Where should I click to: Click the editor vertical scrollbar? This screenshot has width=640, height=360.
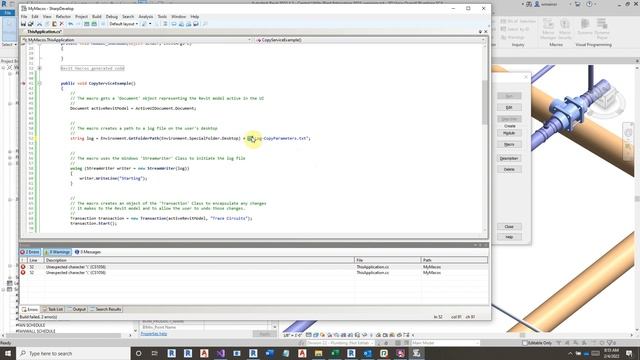tap(485, 102)
